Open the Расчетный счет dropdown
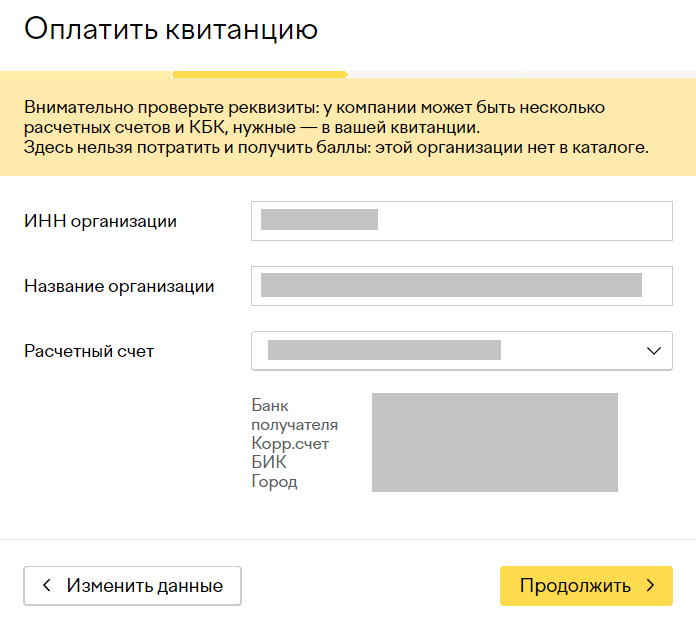The height and width of the screenshot is (625, 696). click(x=462, y=351)
